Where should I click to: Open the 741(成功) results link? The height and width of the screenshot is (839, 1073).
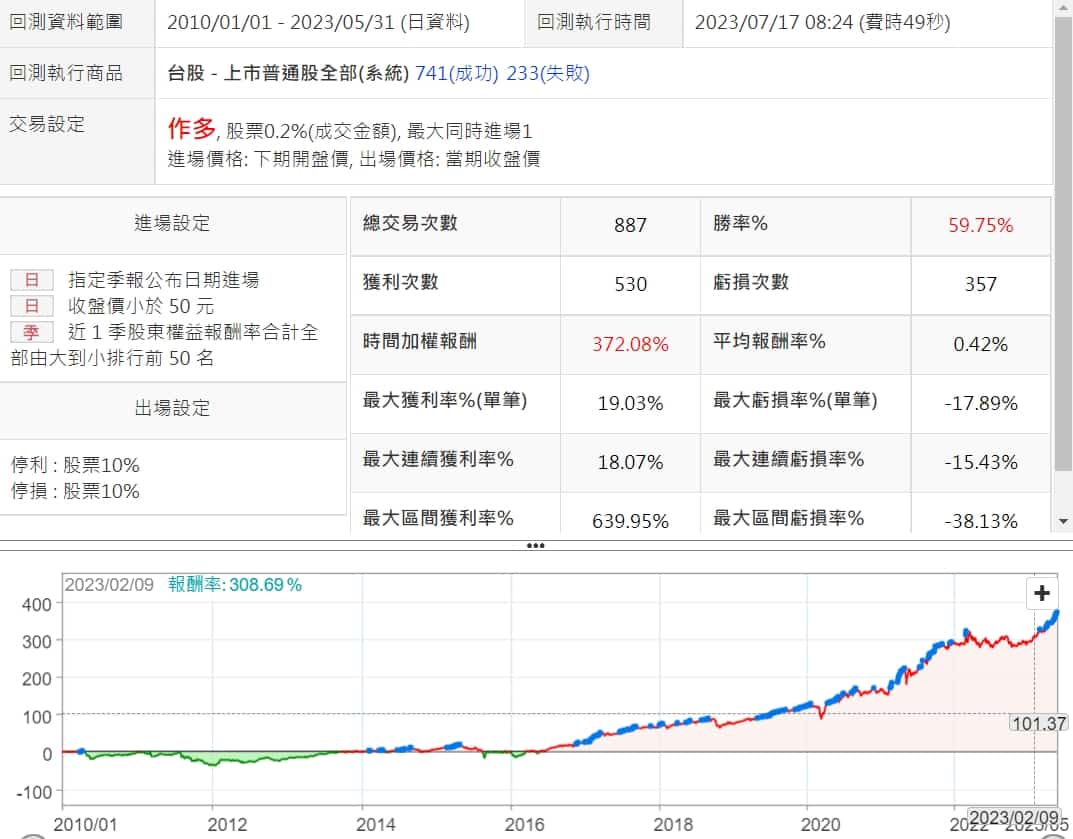pyautogui.click(x=458, y=73)
